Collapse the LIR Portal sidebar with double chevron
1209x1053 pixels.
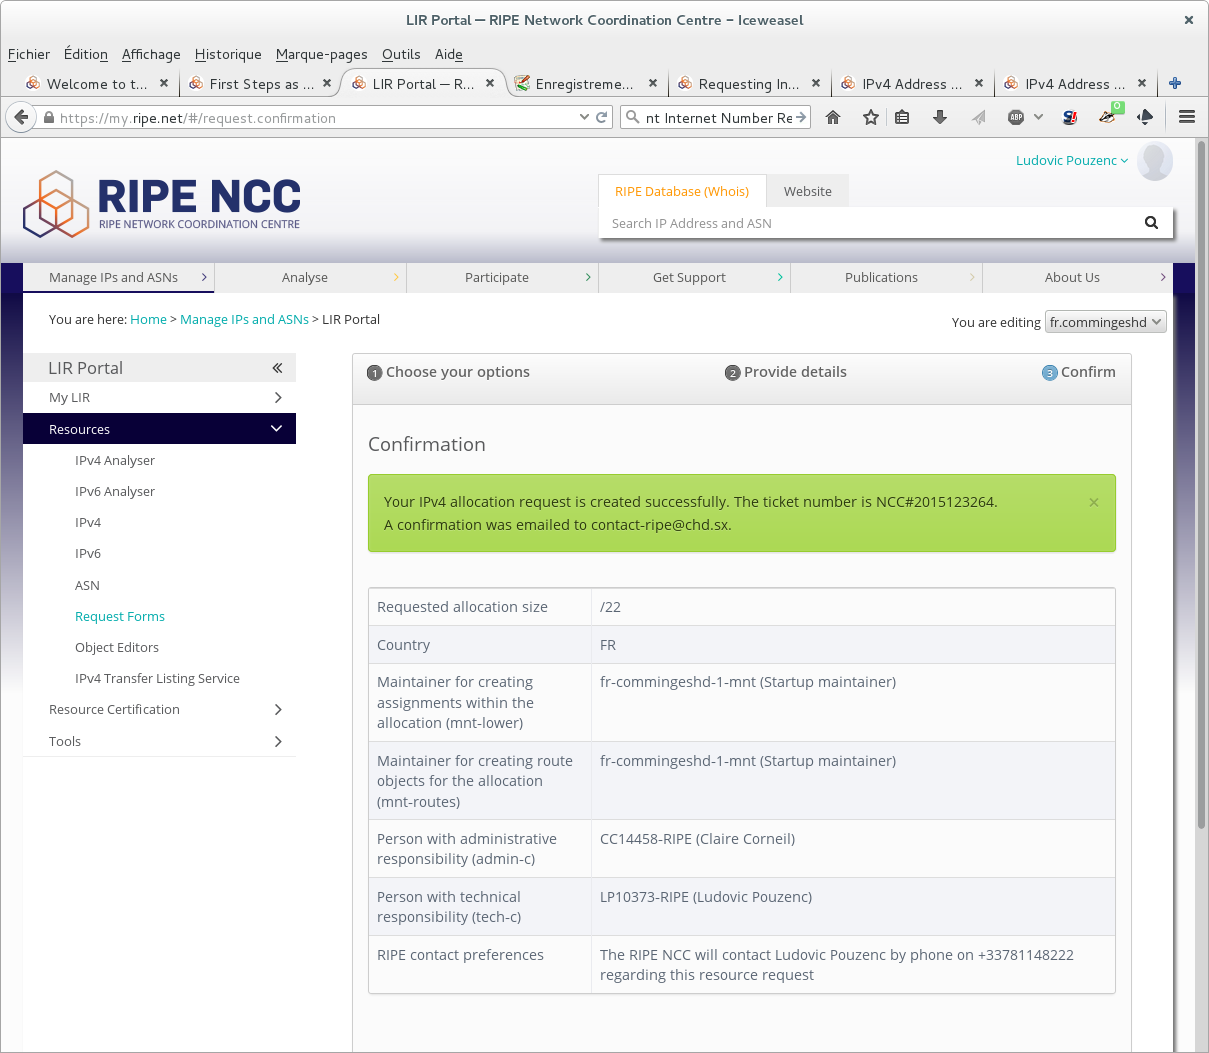(x=277, y=368)
